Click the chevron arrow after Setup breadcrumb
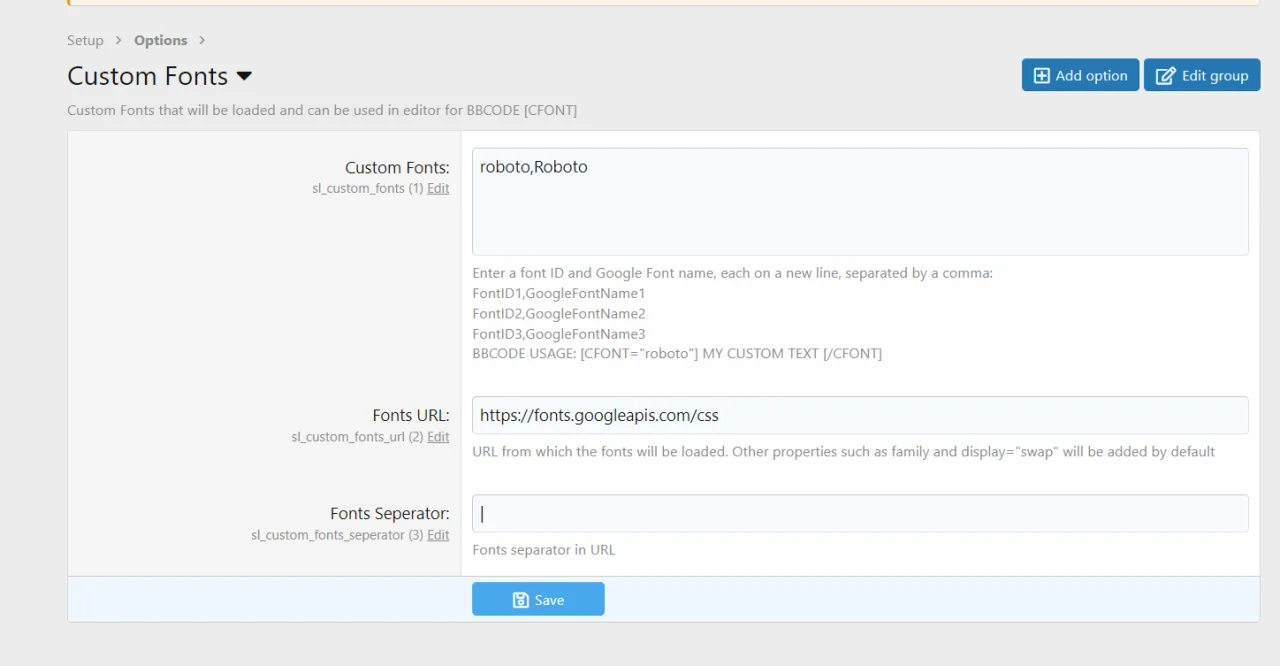The height and width of the screenshot is (666, 1280). click(x=119, y=40)
